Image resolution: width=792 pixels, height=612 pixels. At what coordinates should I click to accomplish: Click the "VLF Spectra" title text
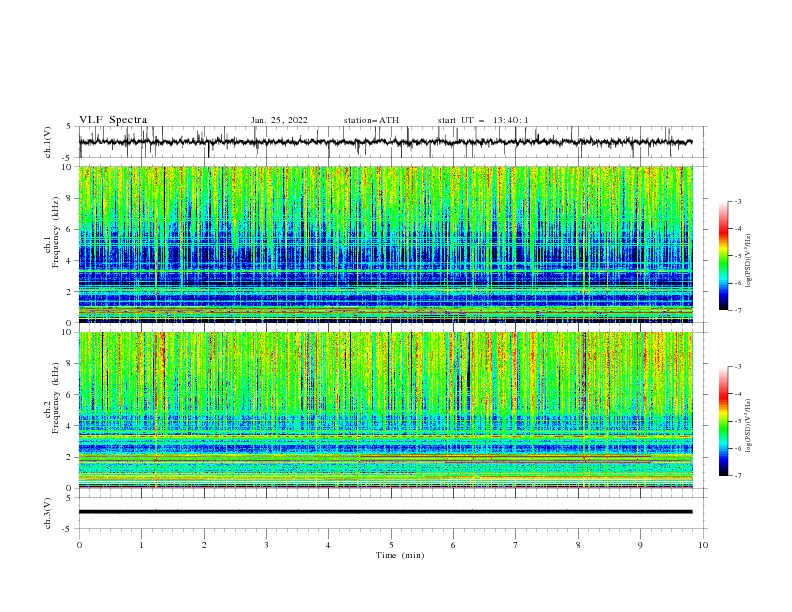tap(113, 120)
